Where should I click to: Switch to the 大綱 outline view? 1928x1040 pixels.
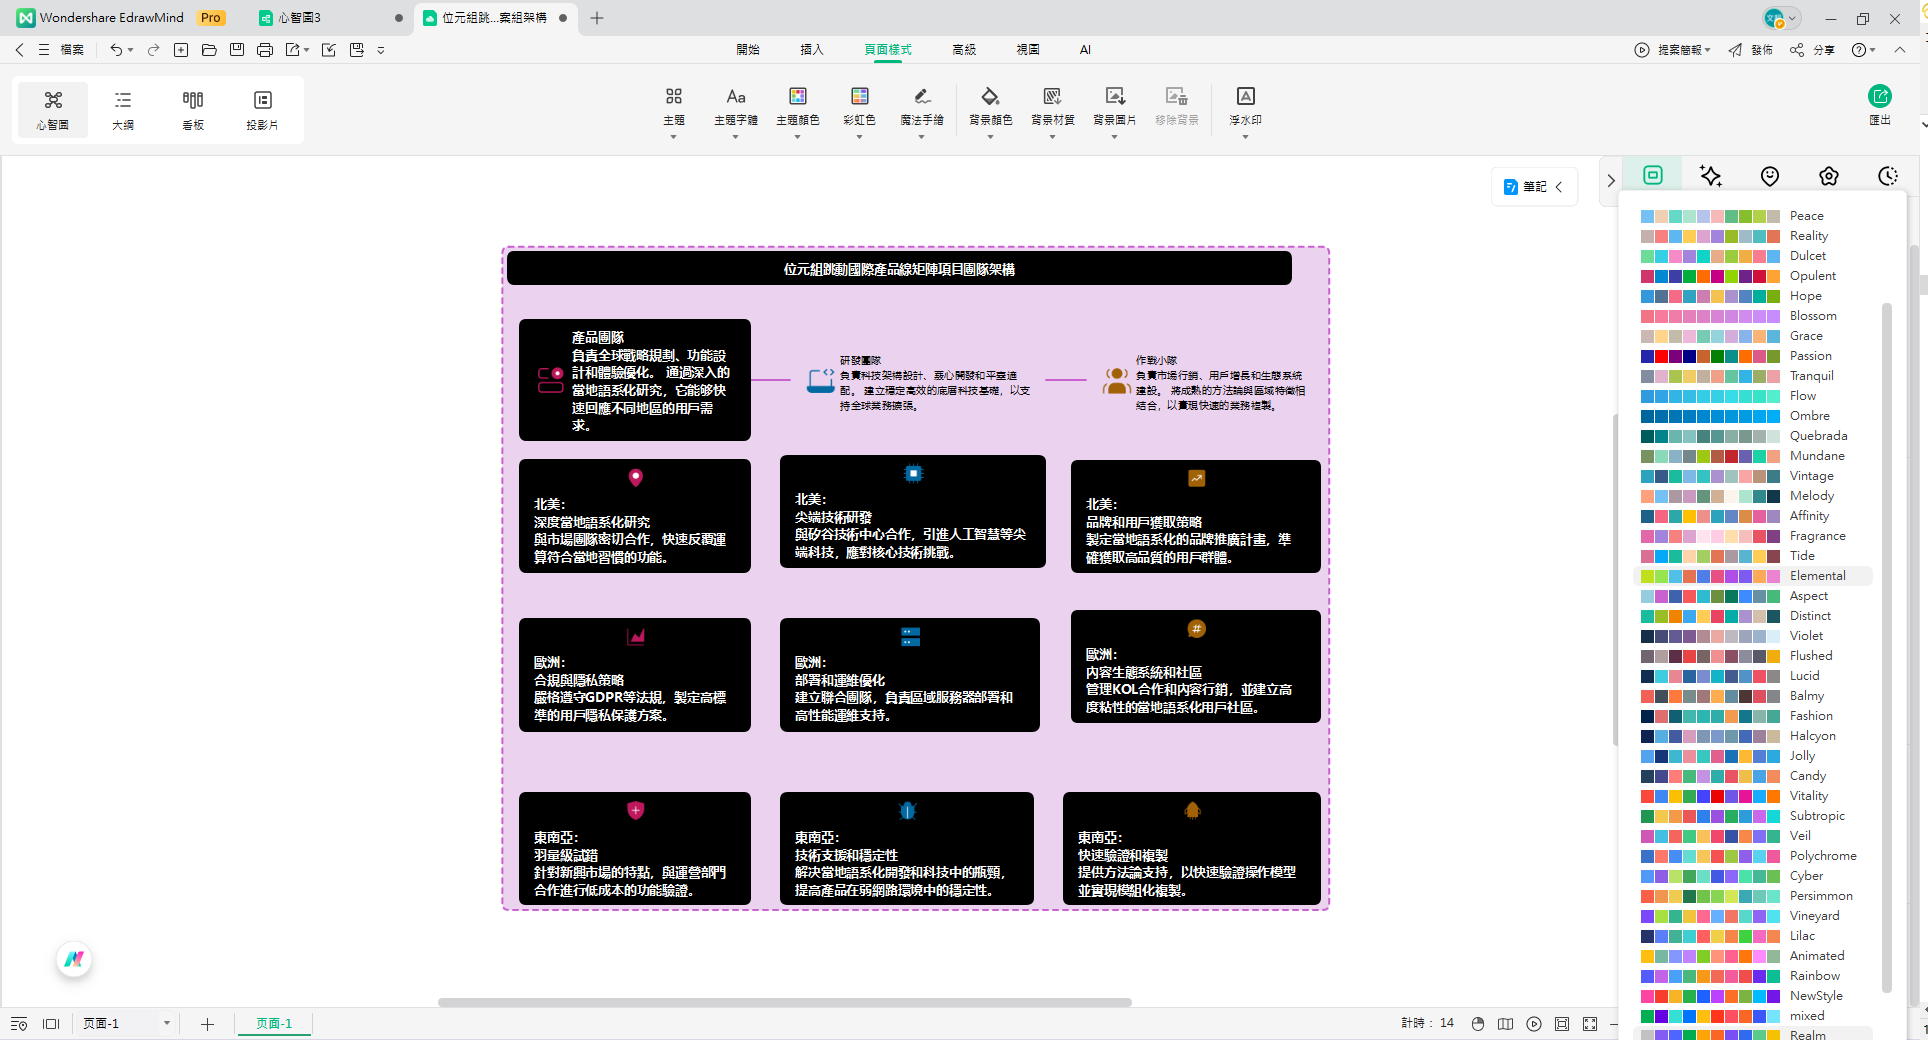(x=123, y=109)
